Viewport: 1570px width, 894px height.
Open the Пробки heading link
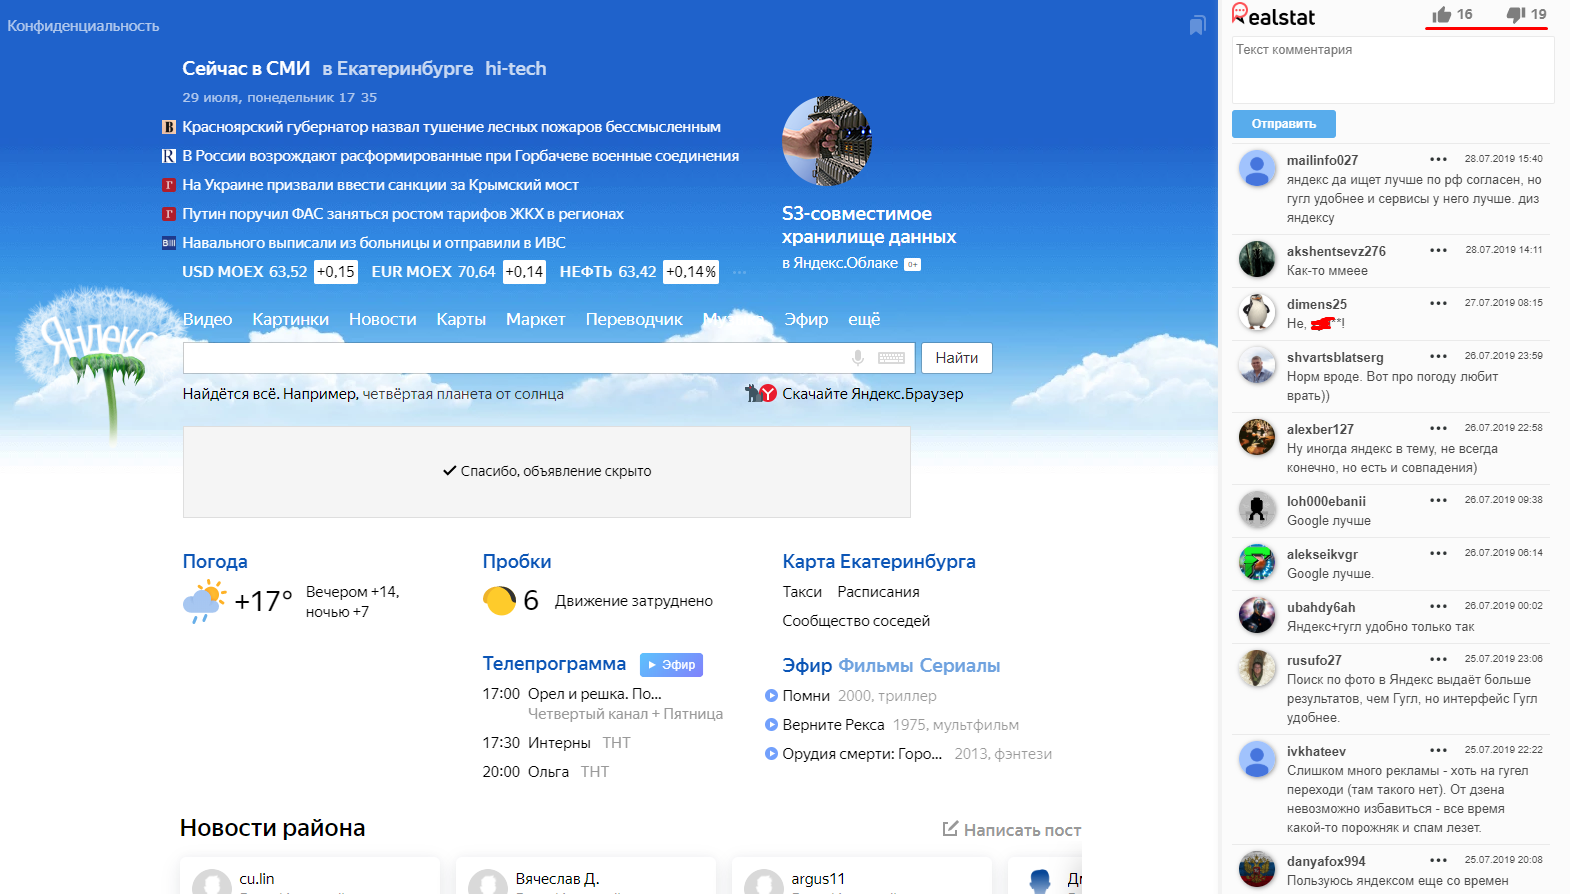517,561
